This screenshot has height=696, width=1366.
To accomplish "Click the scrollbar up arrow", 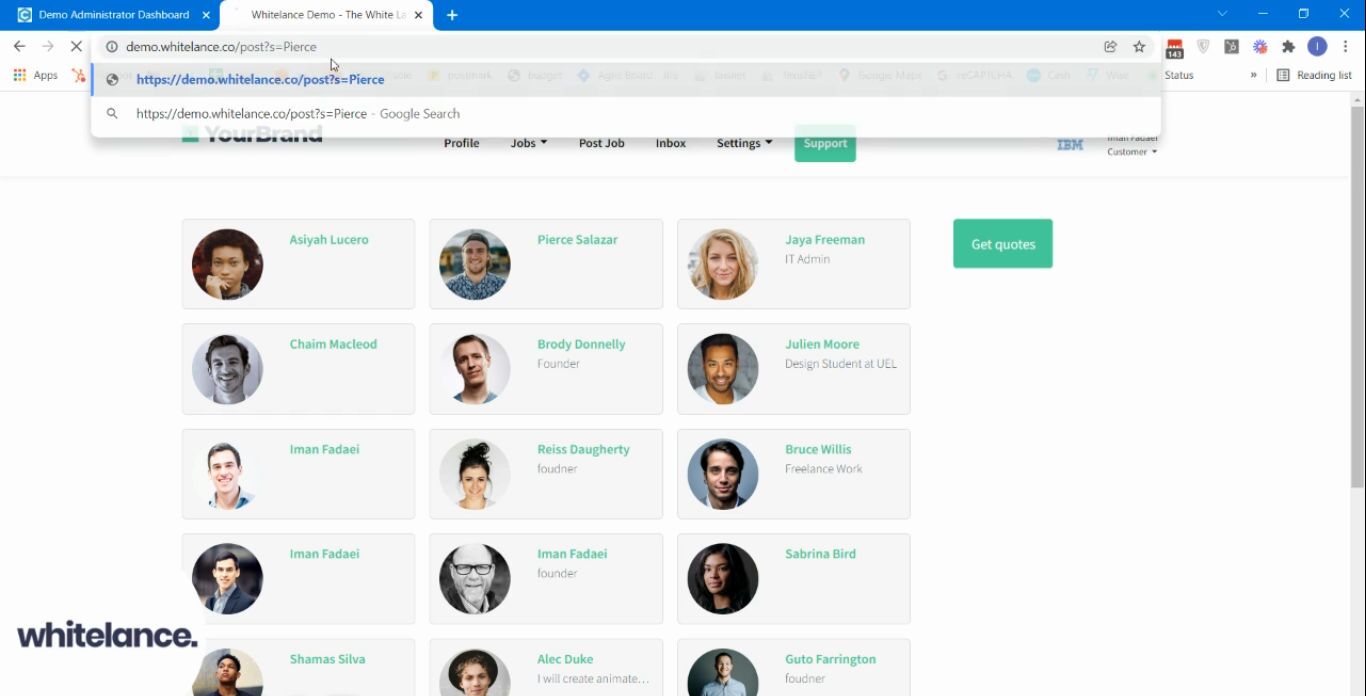I will [x=1357, y=99].
